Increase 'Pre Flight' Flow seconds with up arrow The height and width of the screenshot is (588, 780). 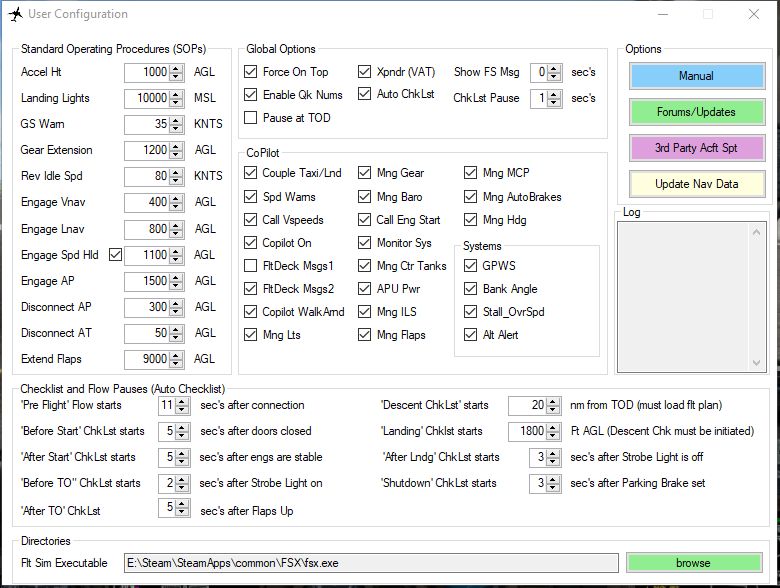182,402
